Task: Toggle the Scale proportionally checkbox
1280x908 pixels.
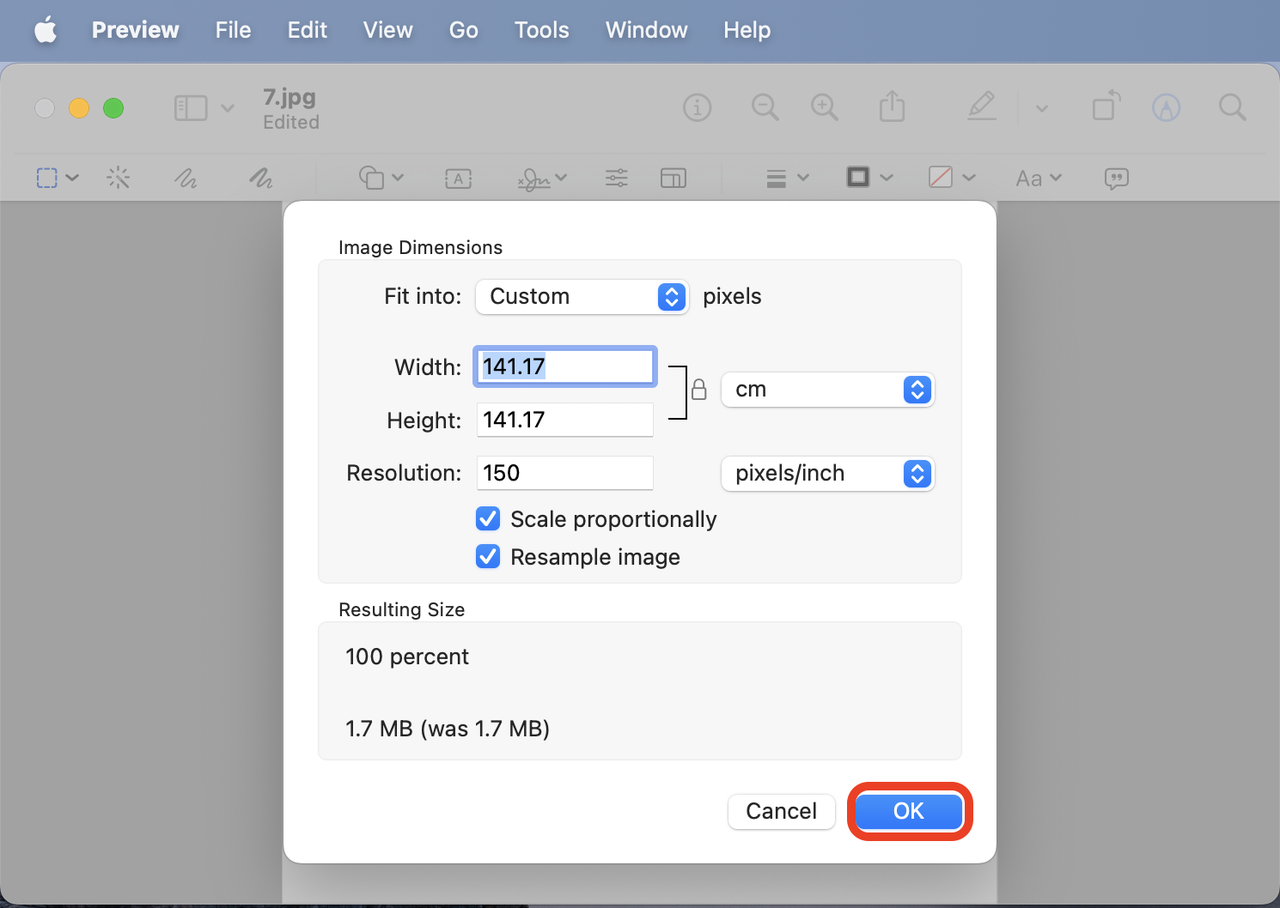Action: point(488,519)
